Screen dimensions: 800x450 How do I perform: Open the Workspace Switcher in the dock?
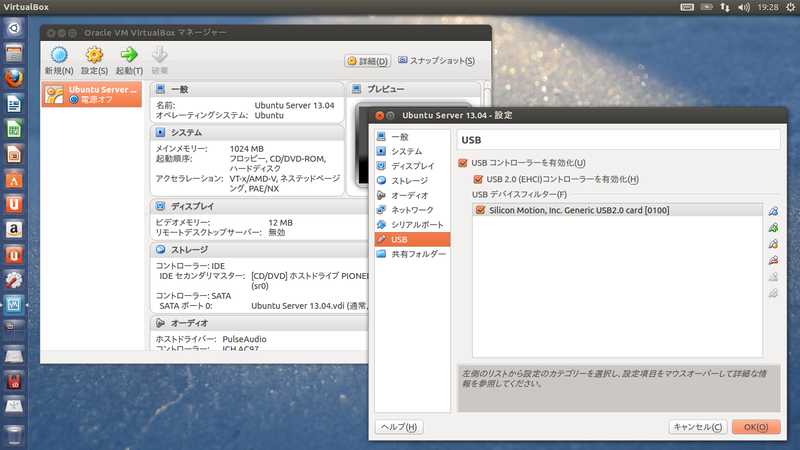pos(14,330)
